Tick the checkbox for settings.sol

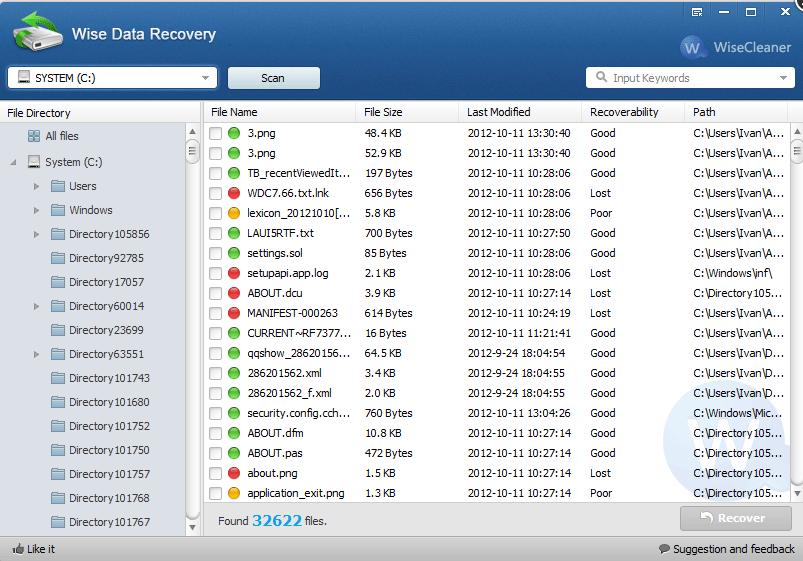pyautogui.click(x=215, y=253)
